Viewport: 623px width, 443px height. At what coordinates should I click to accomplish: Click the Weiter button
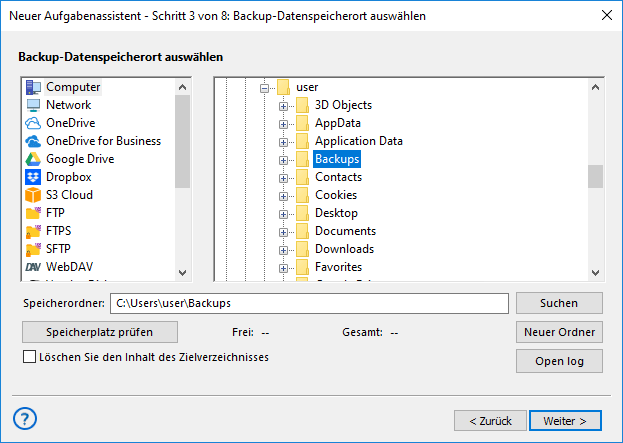565,419
